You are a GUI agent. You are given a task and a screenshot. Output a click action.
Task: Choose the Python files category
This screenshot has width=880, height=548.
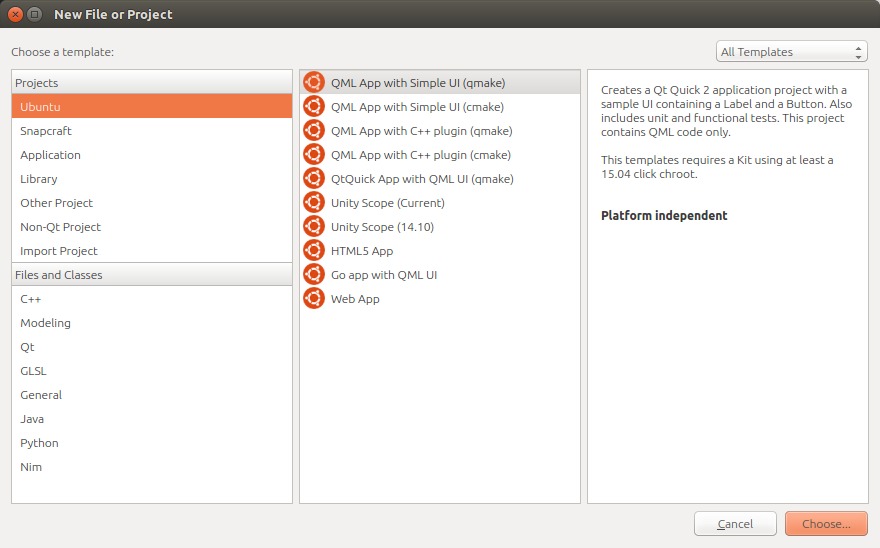[152, 443]
